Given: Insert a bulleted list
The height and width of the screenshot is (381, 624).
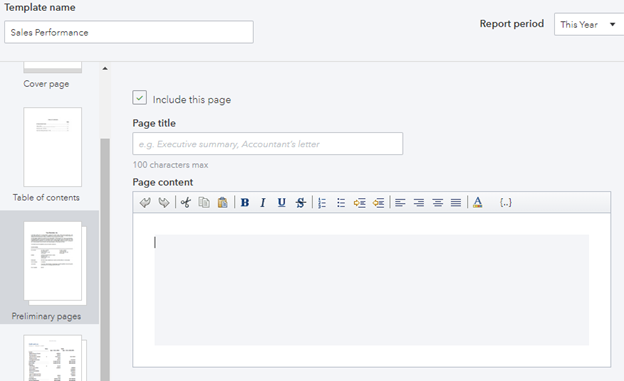Looking at the screenshot, I should click(x=341, y=203).
